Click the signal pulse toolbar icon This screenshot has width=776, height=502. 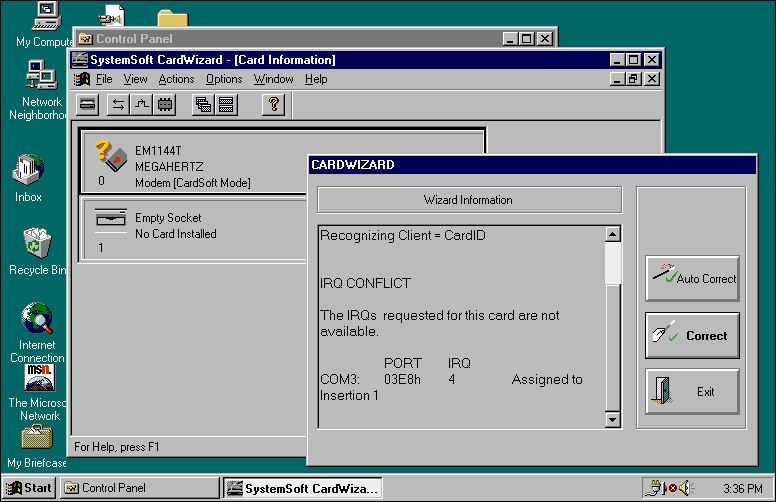click(142, 104)
